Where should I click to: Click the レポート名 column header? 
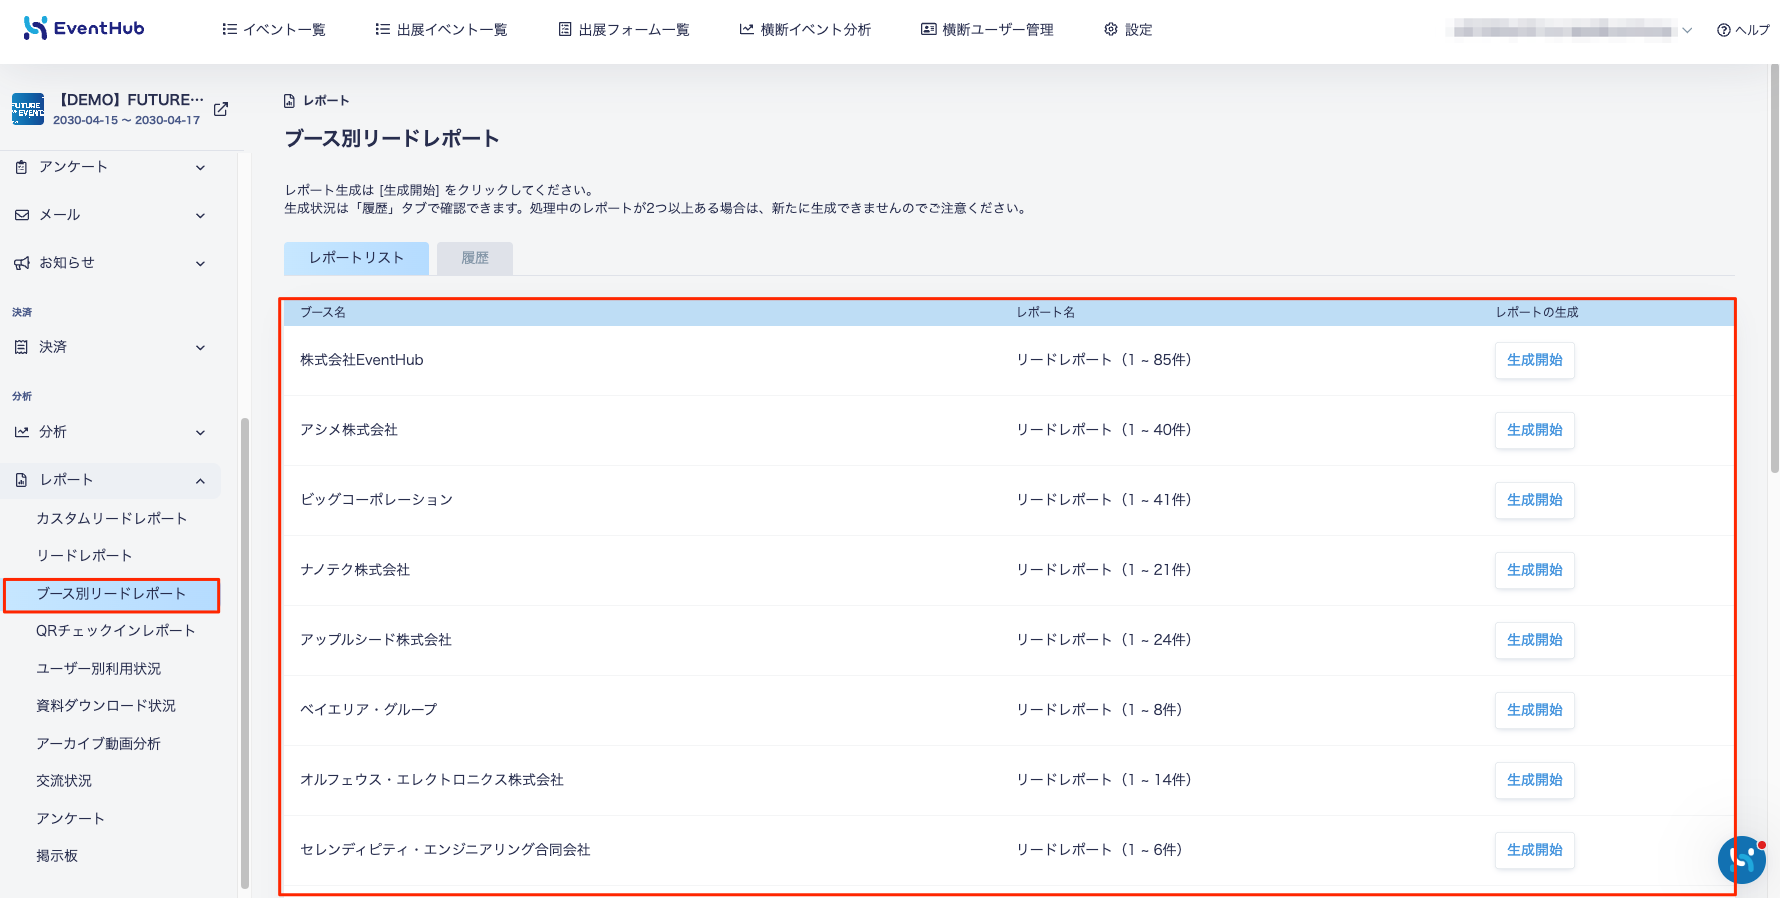[1046, 312]
